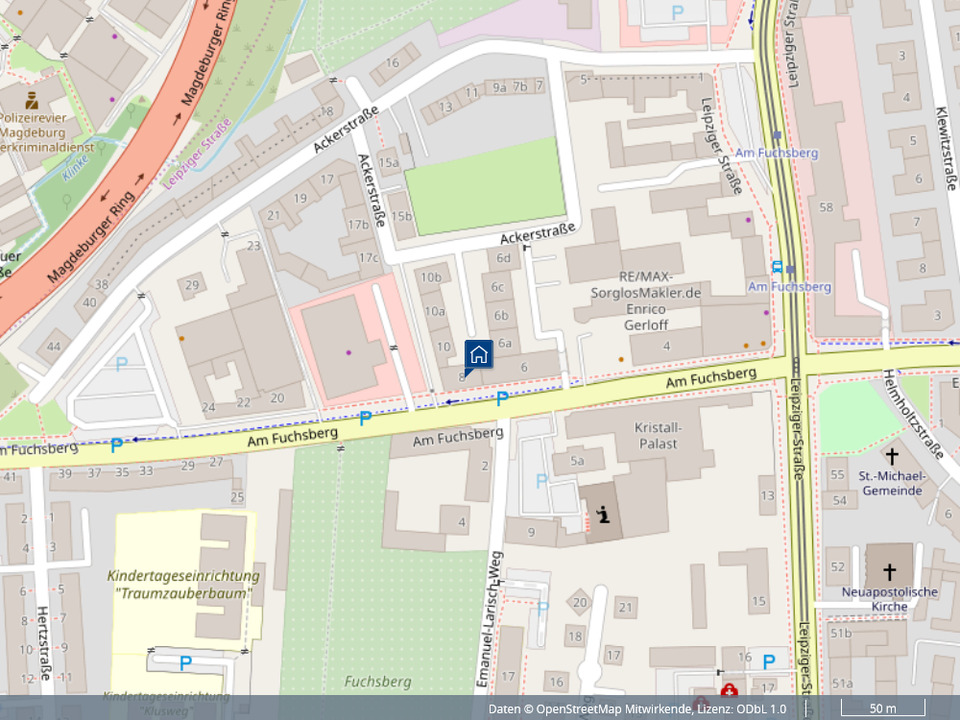Select the Neuapostolische Kirche cross icon
The height and width of the screenshot is (720, 960).
point(890,572)
